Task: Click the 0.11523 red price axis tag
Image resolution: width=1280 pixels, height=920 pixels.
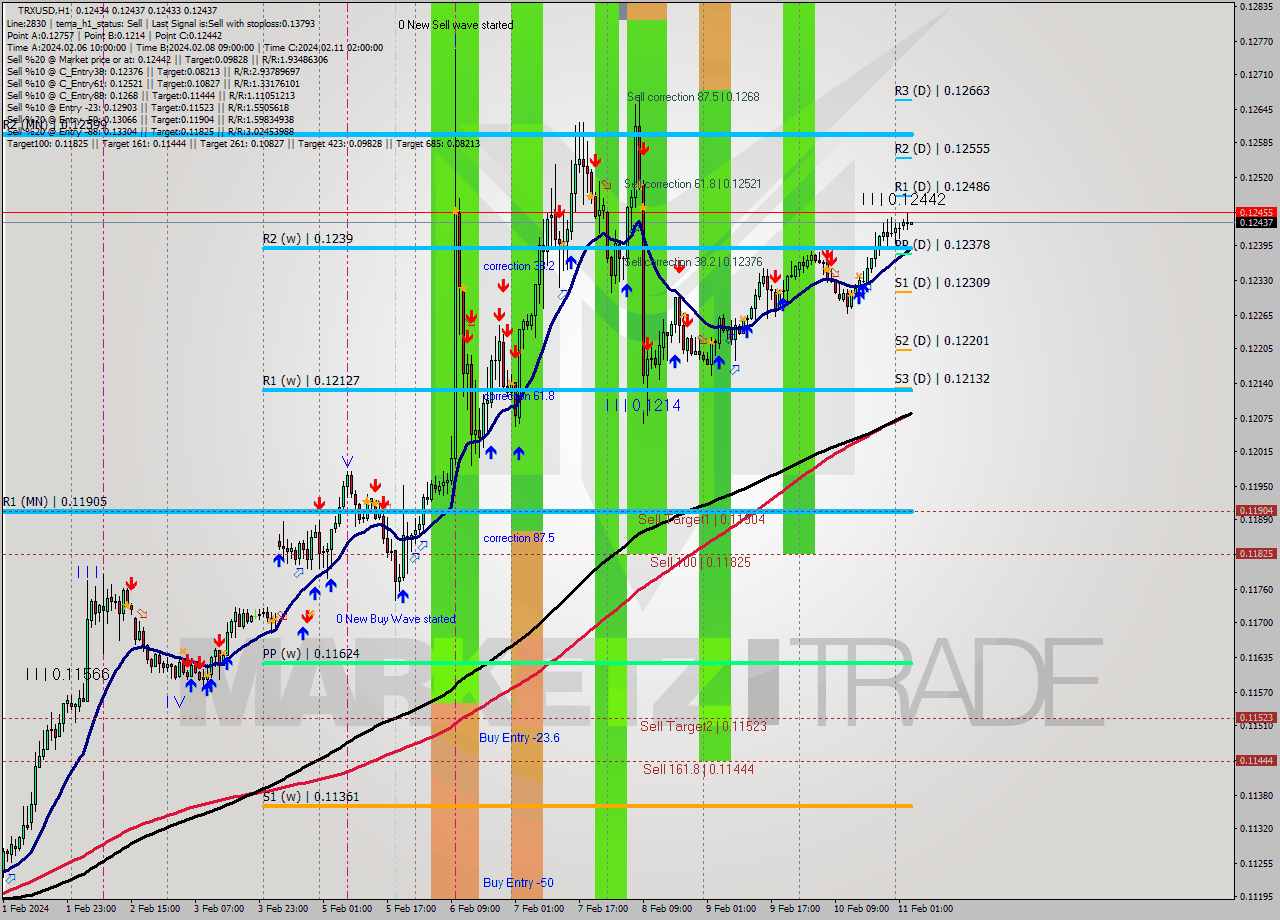Action: point(1256,717)
